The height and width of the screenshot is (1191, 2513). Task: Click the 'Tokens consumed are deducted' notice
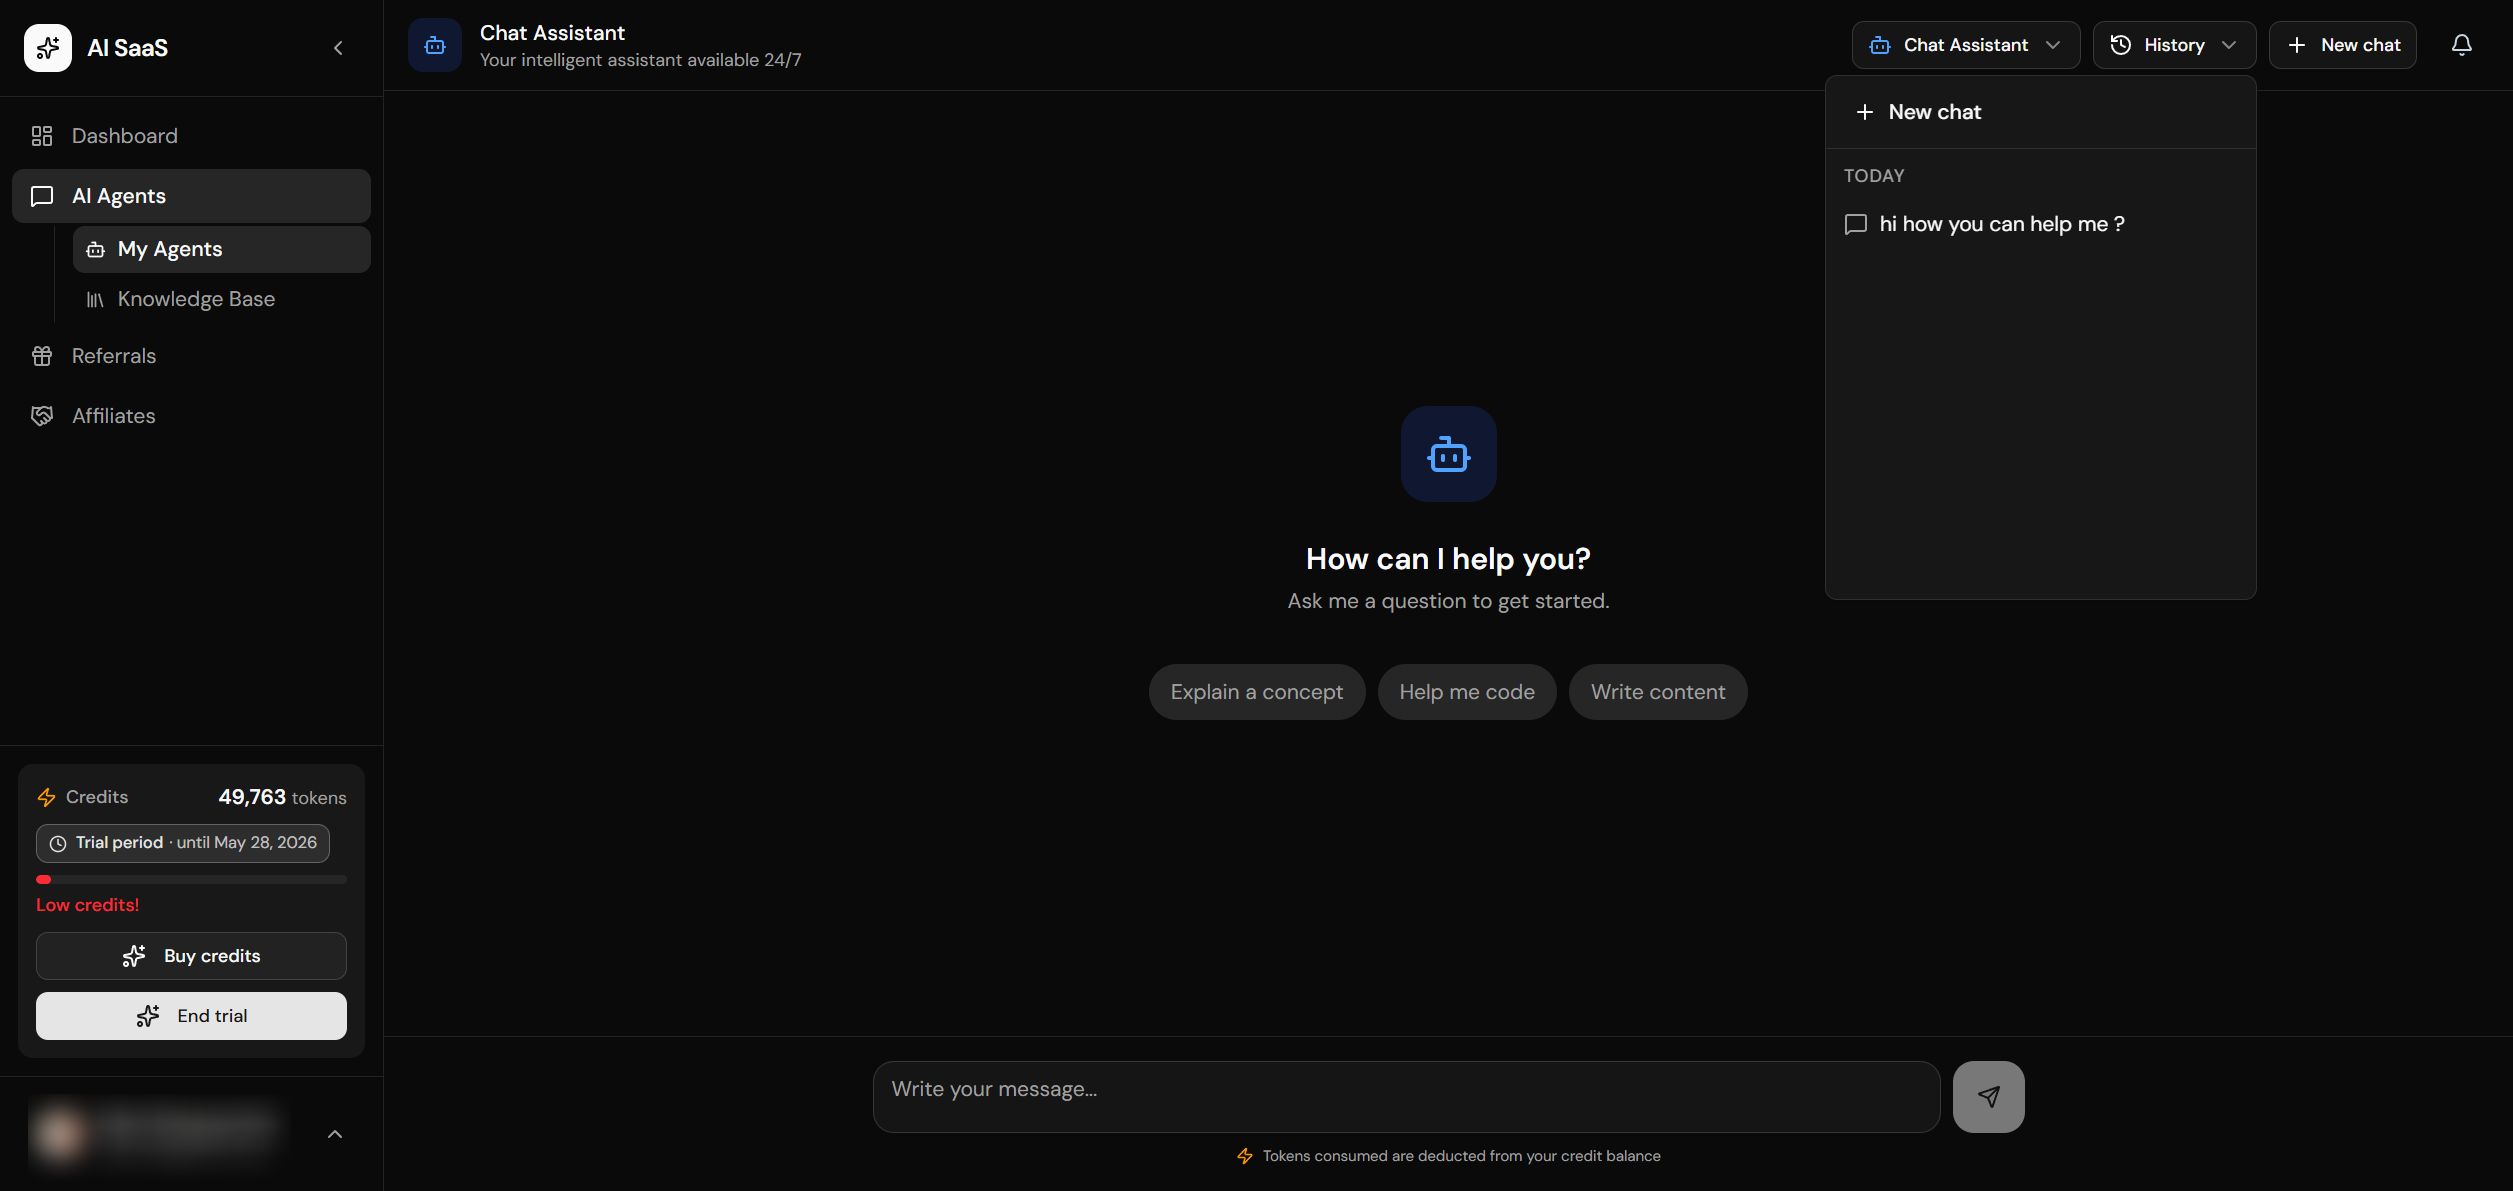point(1448,1156)
